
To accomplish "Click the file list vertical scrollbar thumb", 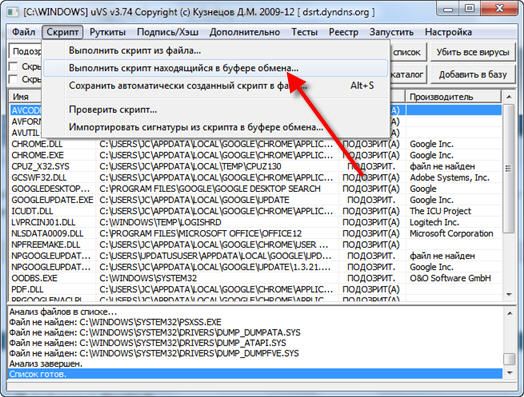I will pos(509,169).
